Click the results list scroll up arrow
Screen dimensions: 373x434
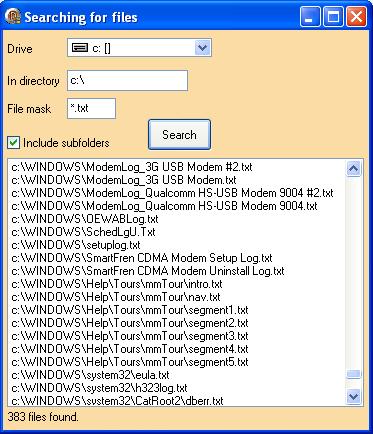[353, 169]
